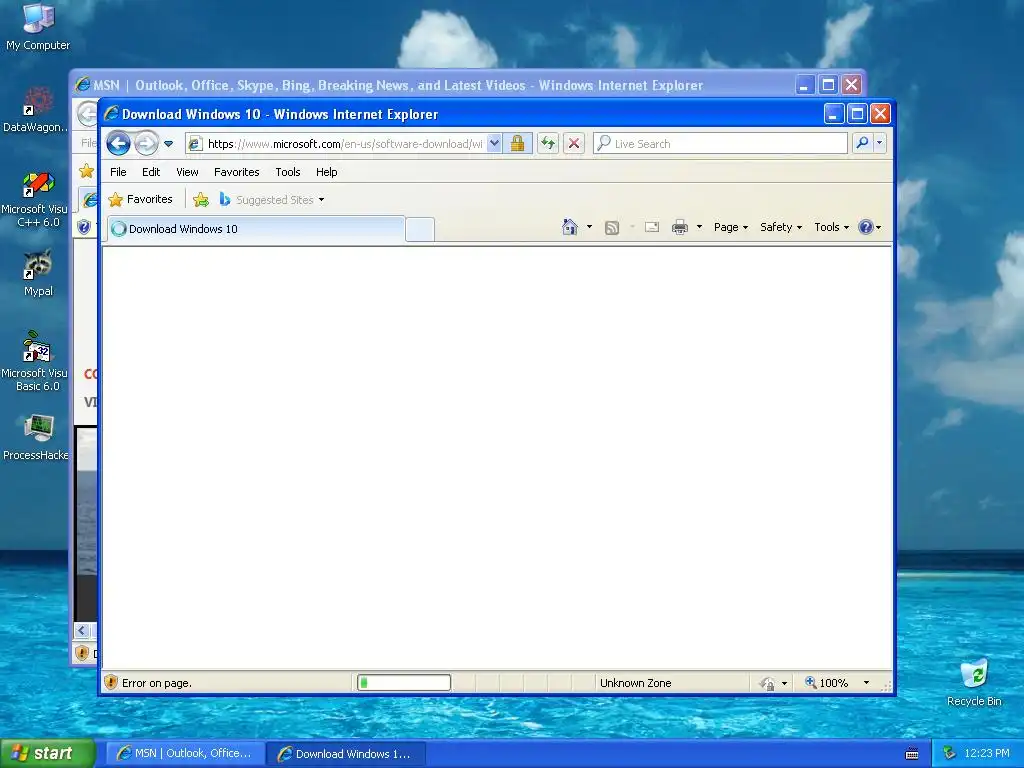Click the keyboard icon in system tray

tap(912, 754)
